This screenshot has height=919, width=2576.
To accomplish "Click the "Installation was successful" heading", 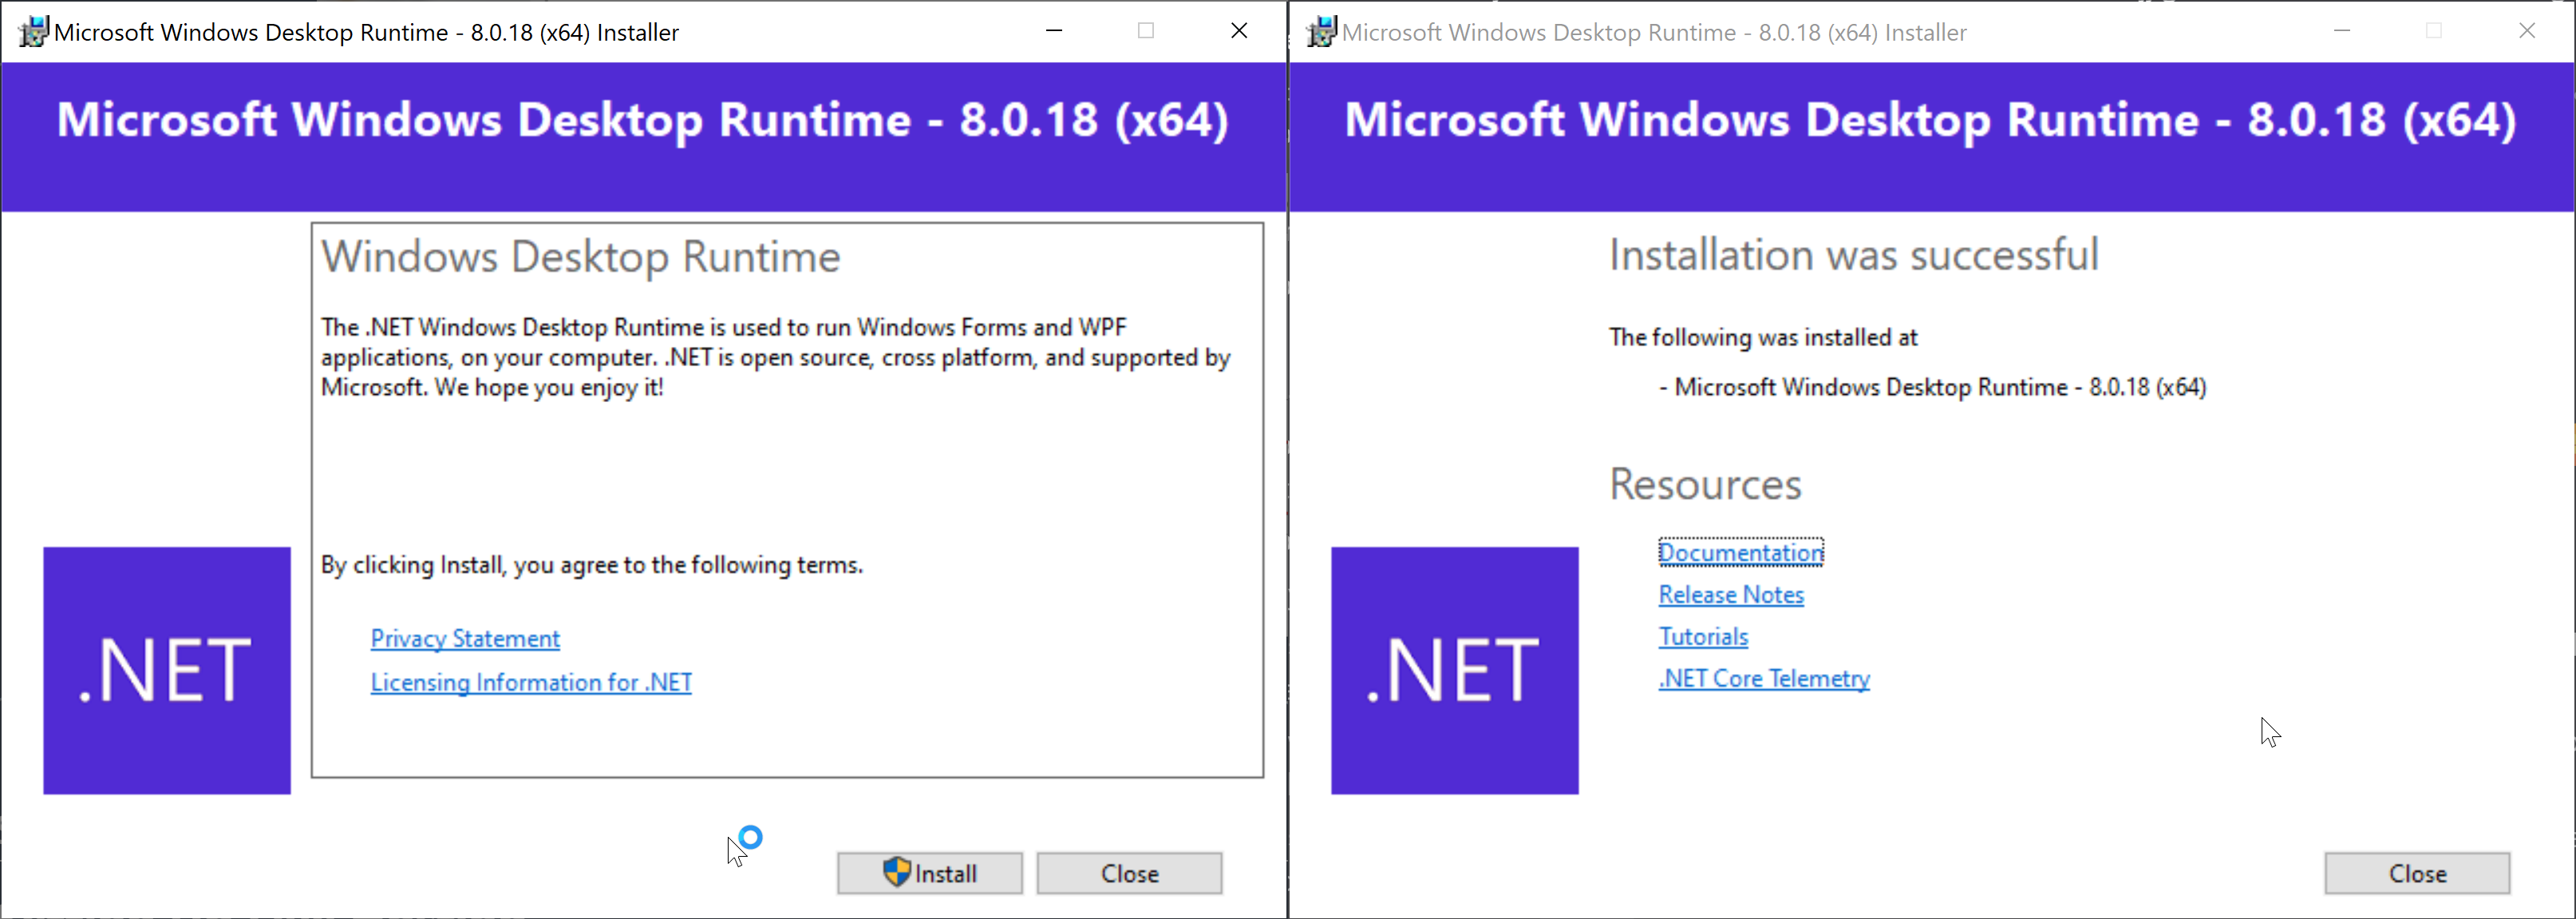I will coord(1853,255).
